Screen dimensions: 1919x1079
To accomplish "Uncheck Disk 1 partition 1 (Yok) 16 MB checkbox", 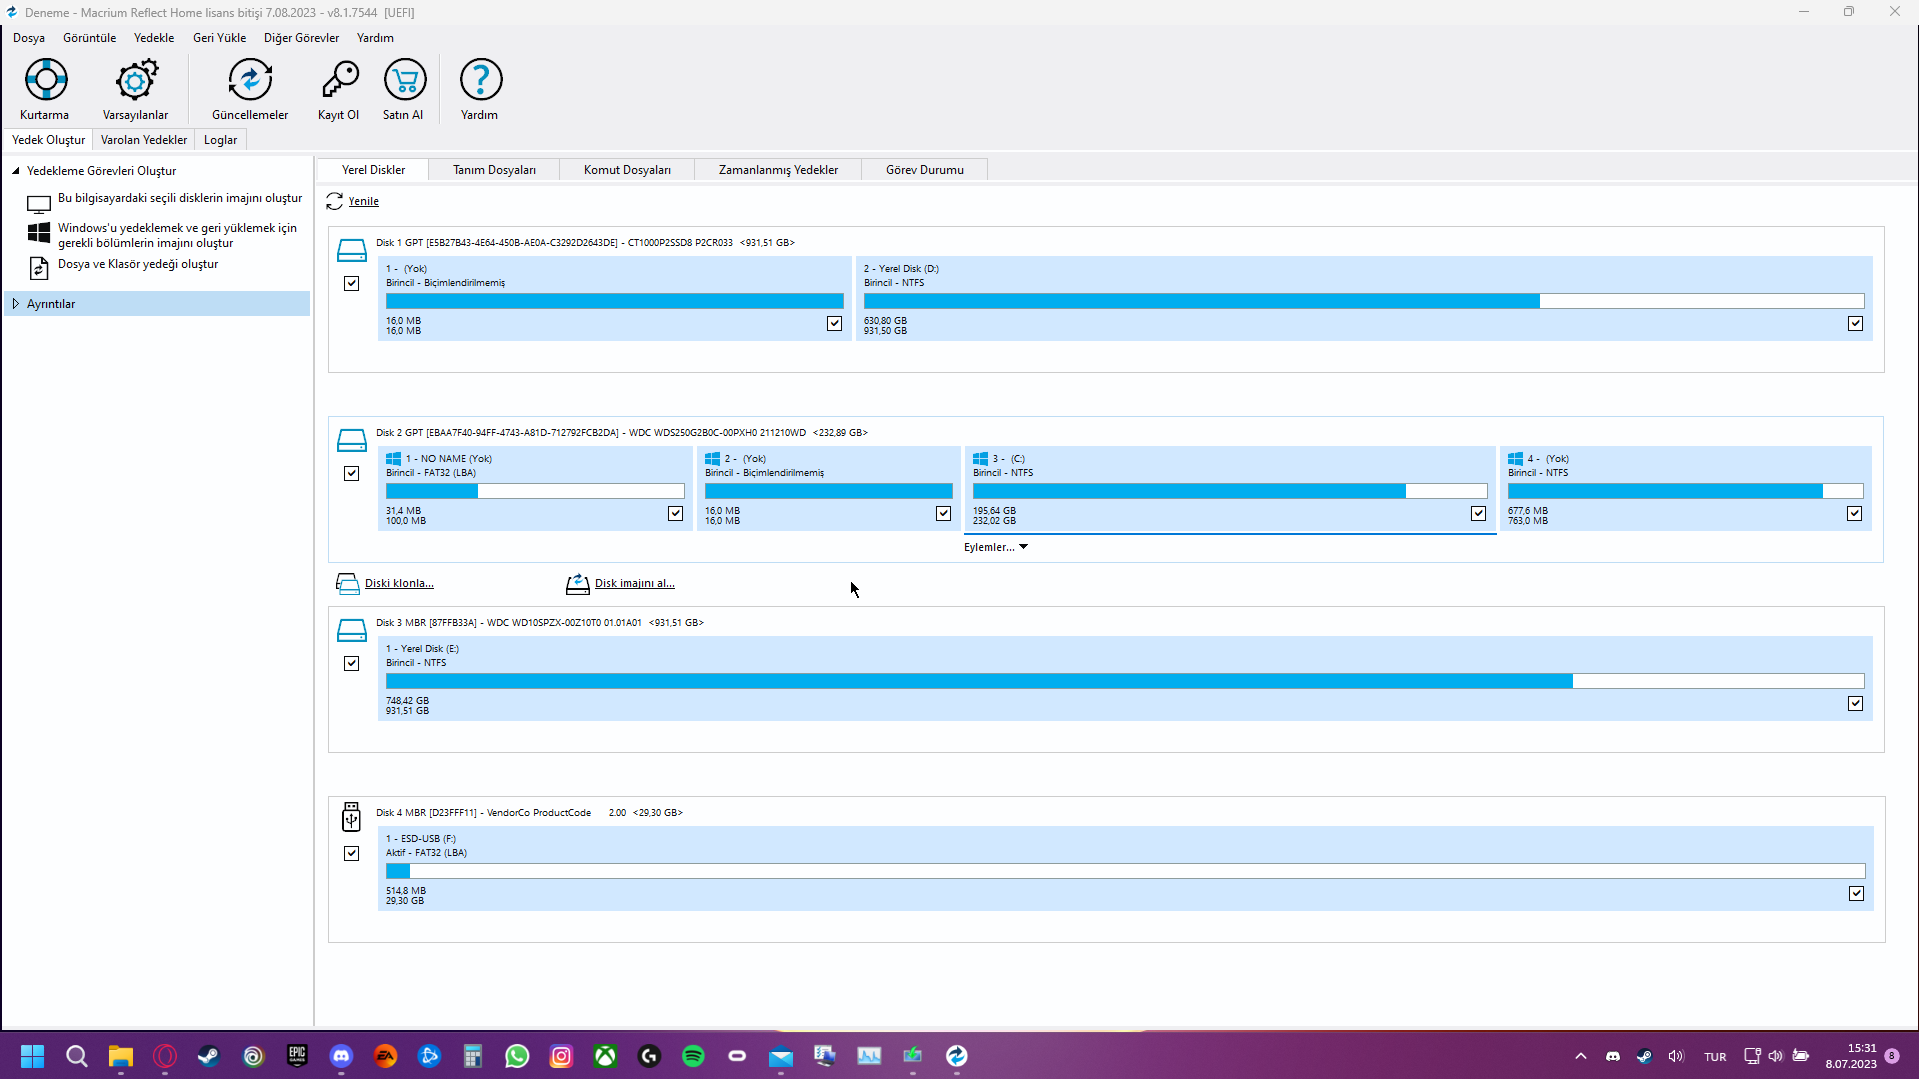I will pos(834,324).
